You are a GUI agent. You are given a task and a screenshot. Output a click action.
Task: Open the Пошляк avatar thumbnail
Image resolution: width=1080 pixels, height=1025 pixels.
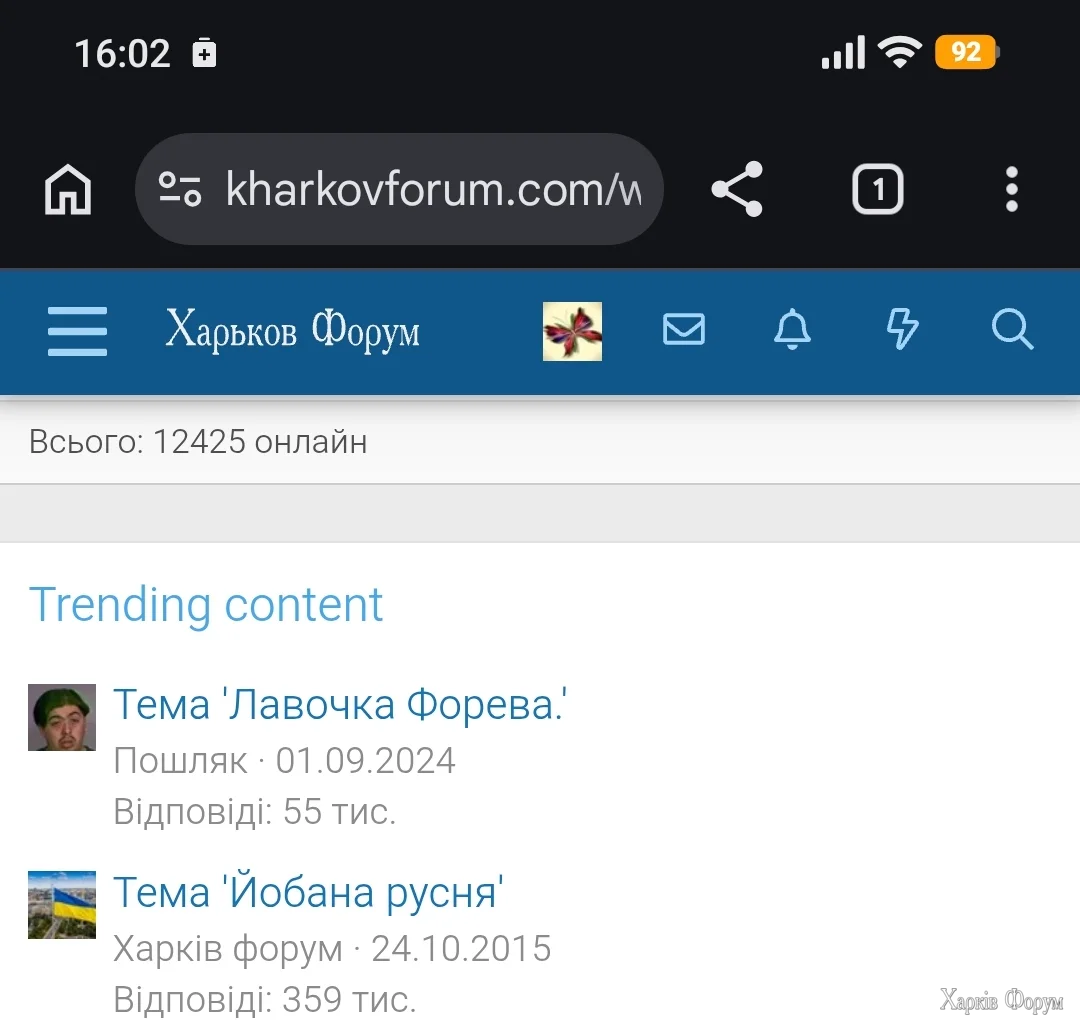pos(62,717)
